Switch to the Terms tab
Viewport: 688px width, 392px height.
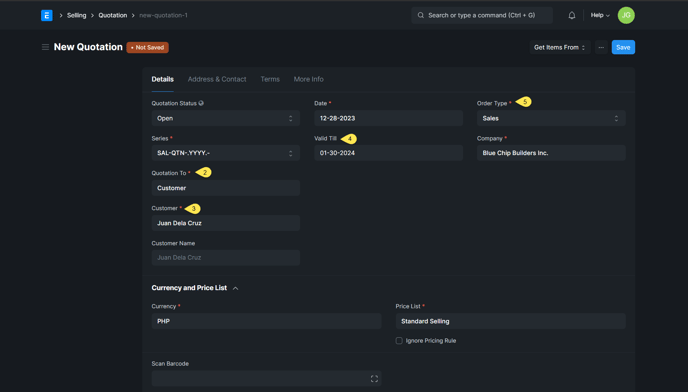270,79
